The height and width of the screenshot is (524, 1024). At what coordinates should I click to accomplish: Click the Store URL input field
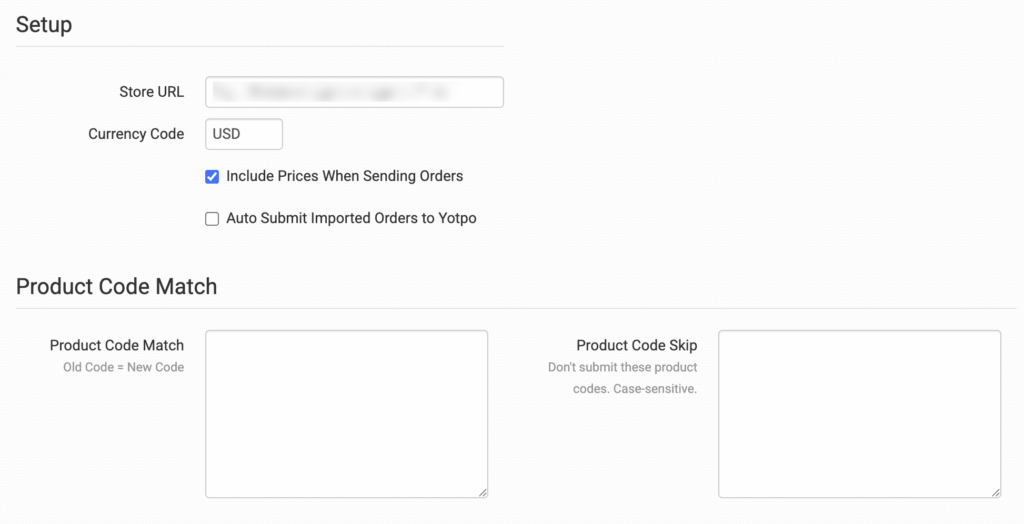[x=354, y=92]
